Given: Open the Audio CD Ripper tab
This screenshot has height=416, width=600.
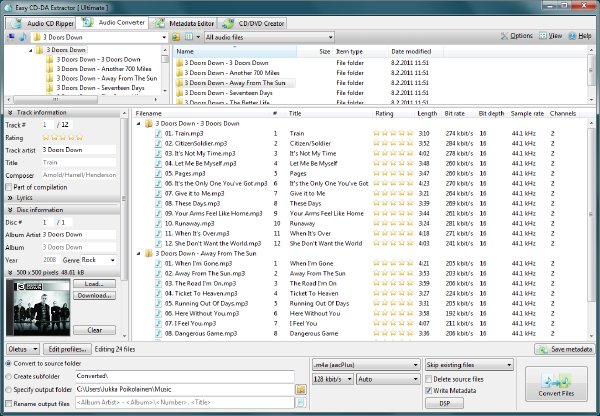Looking at the screenshot, I should (41, 23).
